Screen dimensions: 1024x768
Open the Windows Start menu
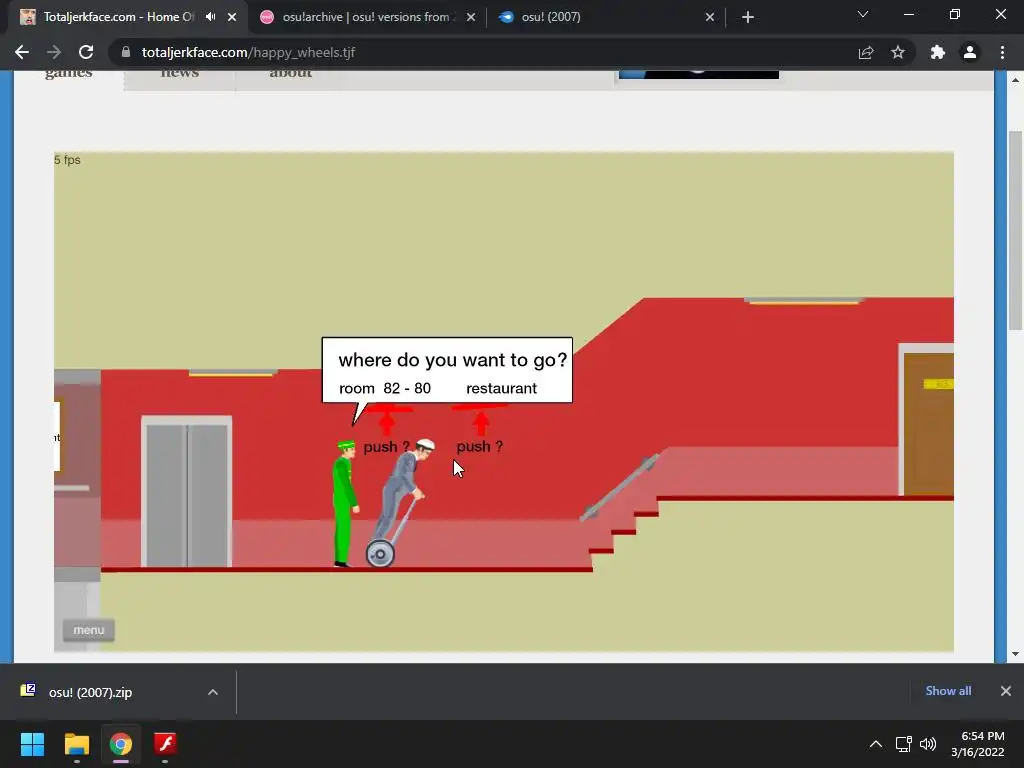point(32,744)
